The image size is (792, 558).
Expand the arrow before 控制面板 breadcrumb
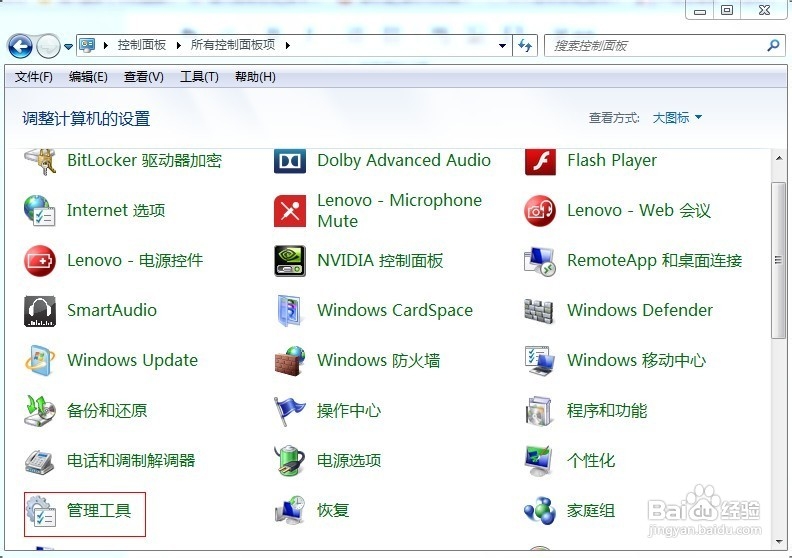click(x=106, y=45)
